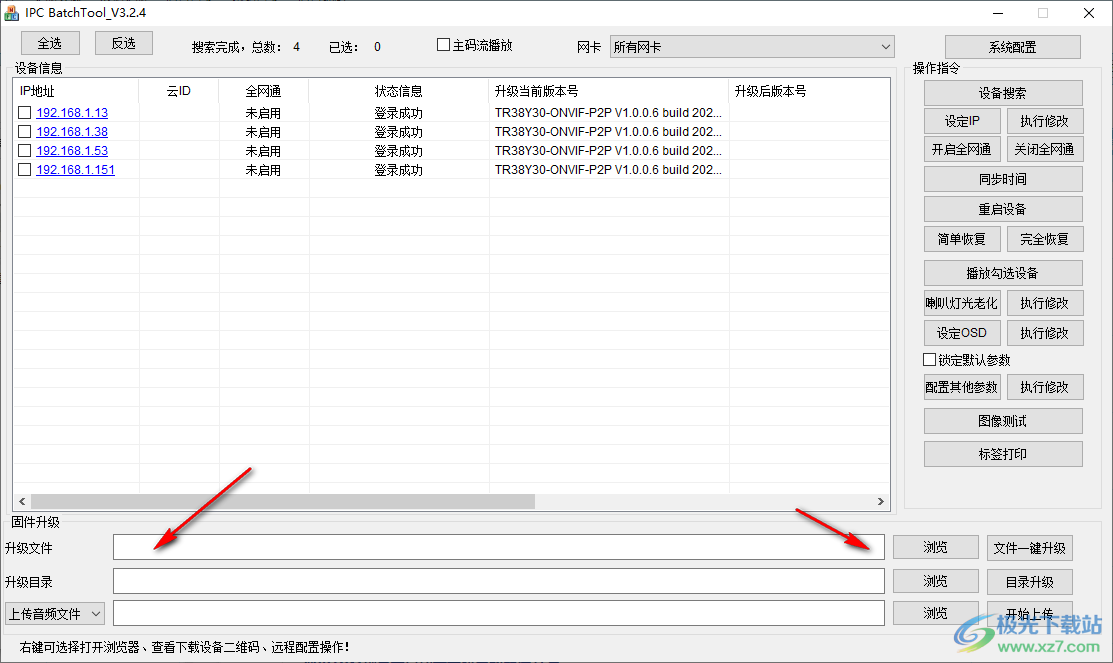Click 文件一键升级 one-key upgrade button
The image size is (1113, 663).
pyautogui.click(x=1029, y=547)
